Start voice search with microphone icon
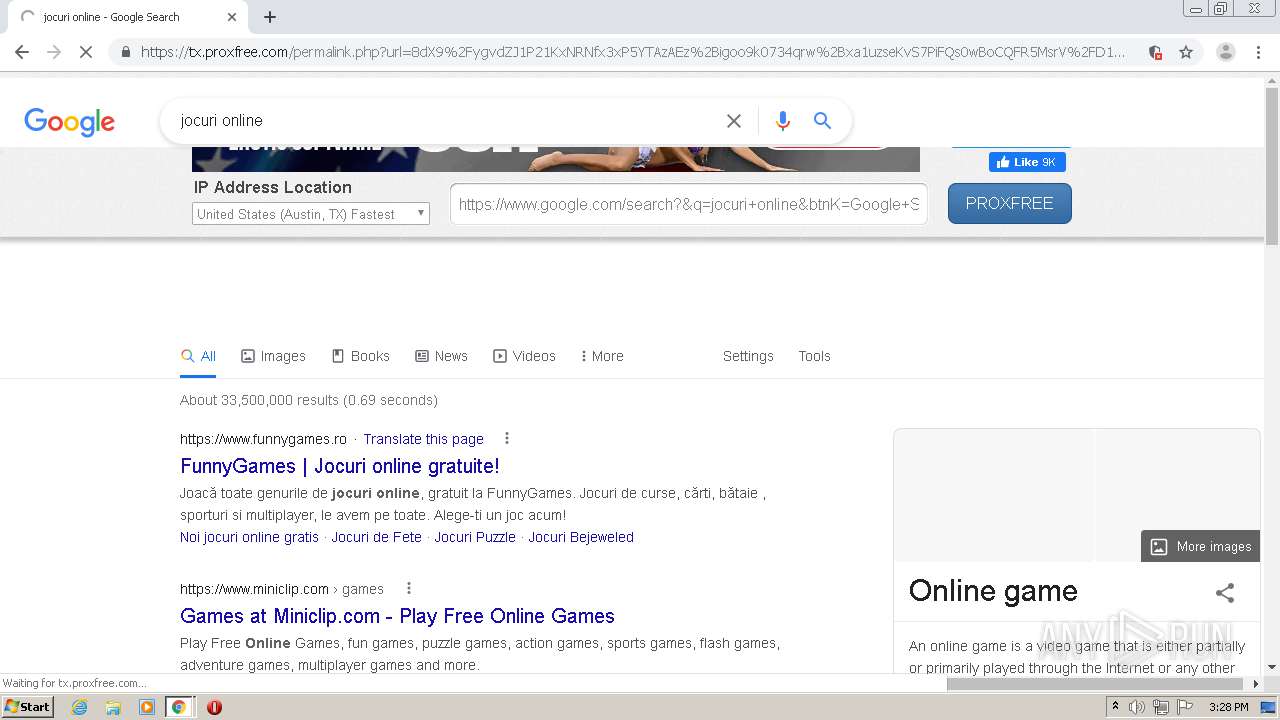The height and width of the screenshot is (720, 1280). click(783, 121)
